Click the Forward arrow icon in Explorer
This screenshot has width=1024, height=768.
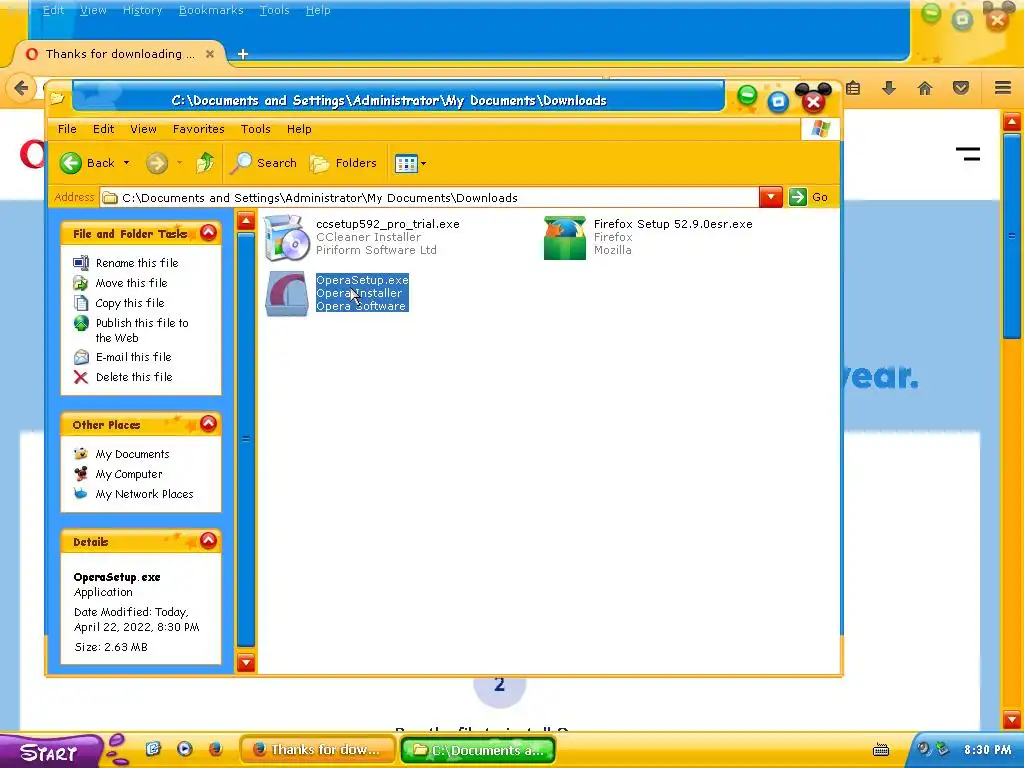(x=157, y=163)
